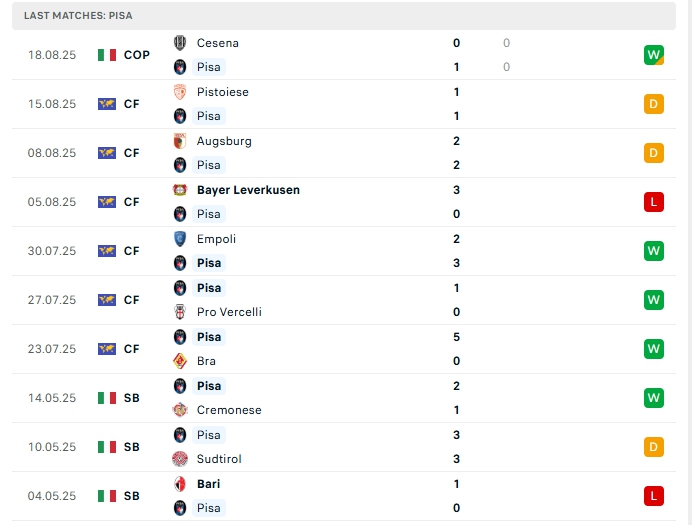Click the SB competition label dated 04.05.25
This screenshot has width=692, height=525.
tap(132, 496)
